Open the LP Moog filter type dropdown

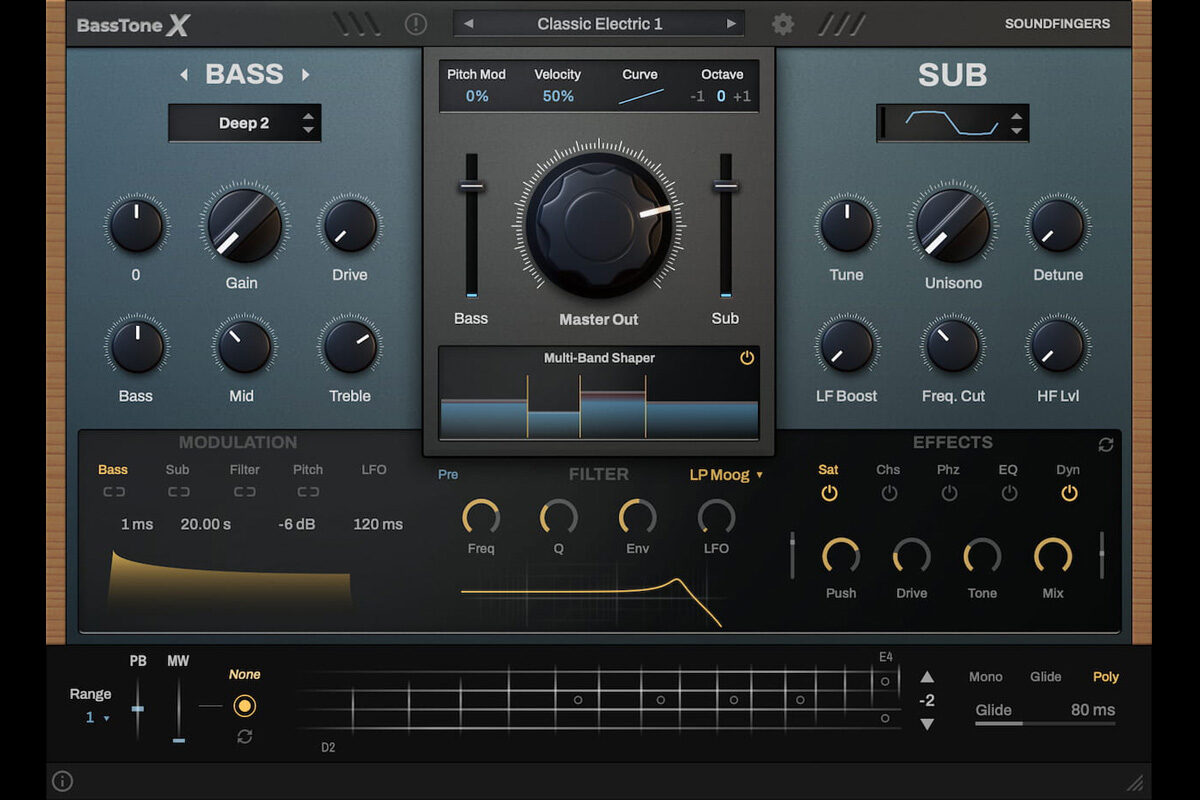[726, 475]
